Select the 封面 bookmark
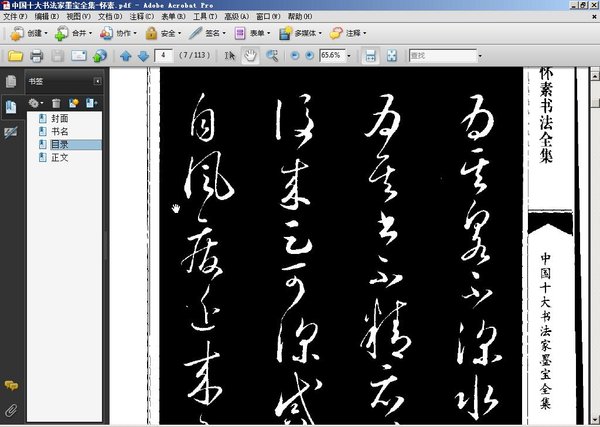This screenshot has height=427, width=600. point(59,119)
